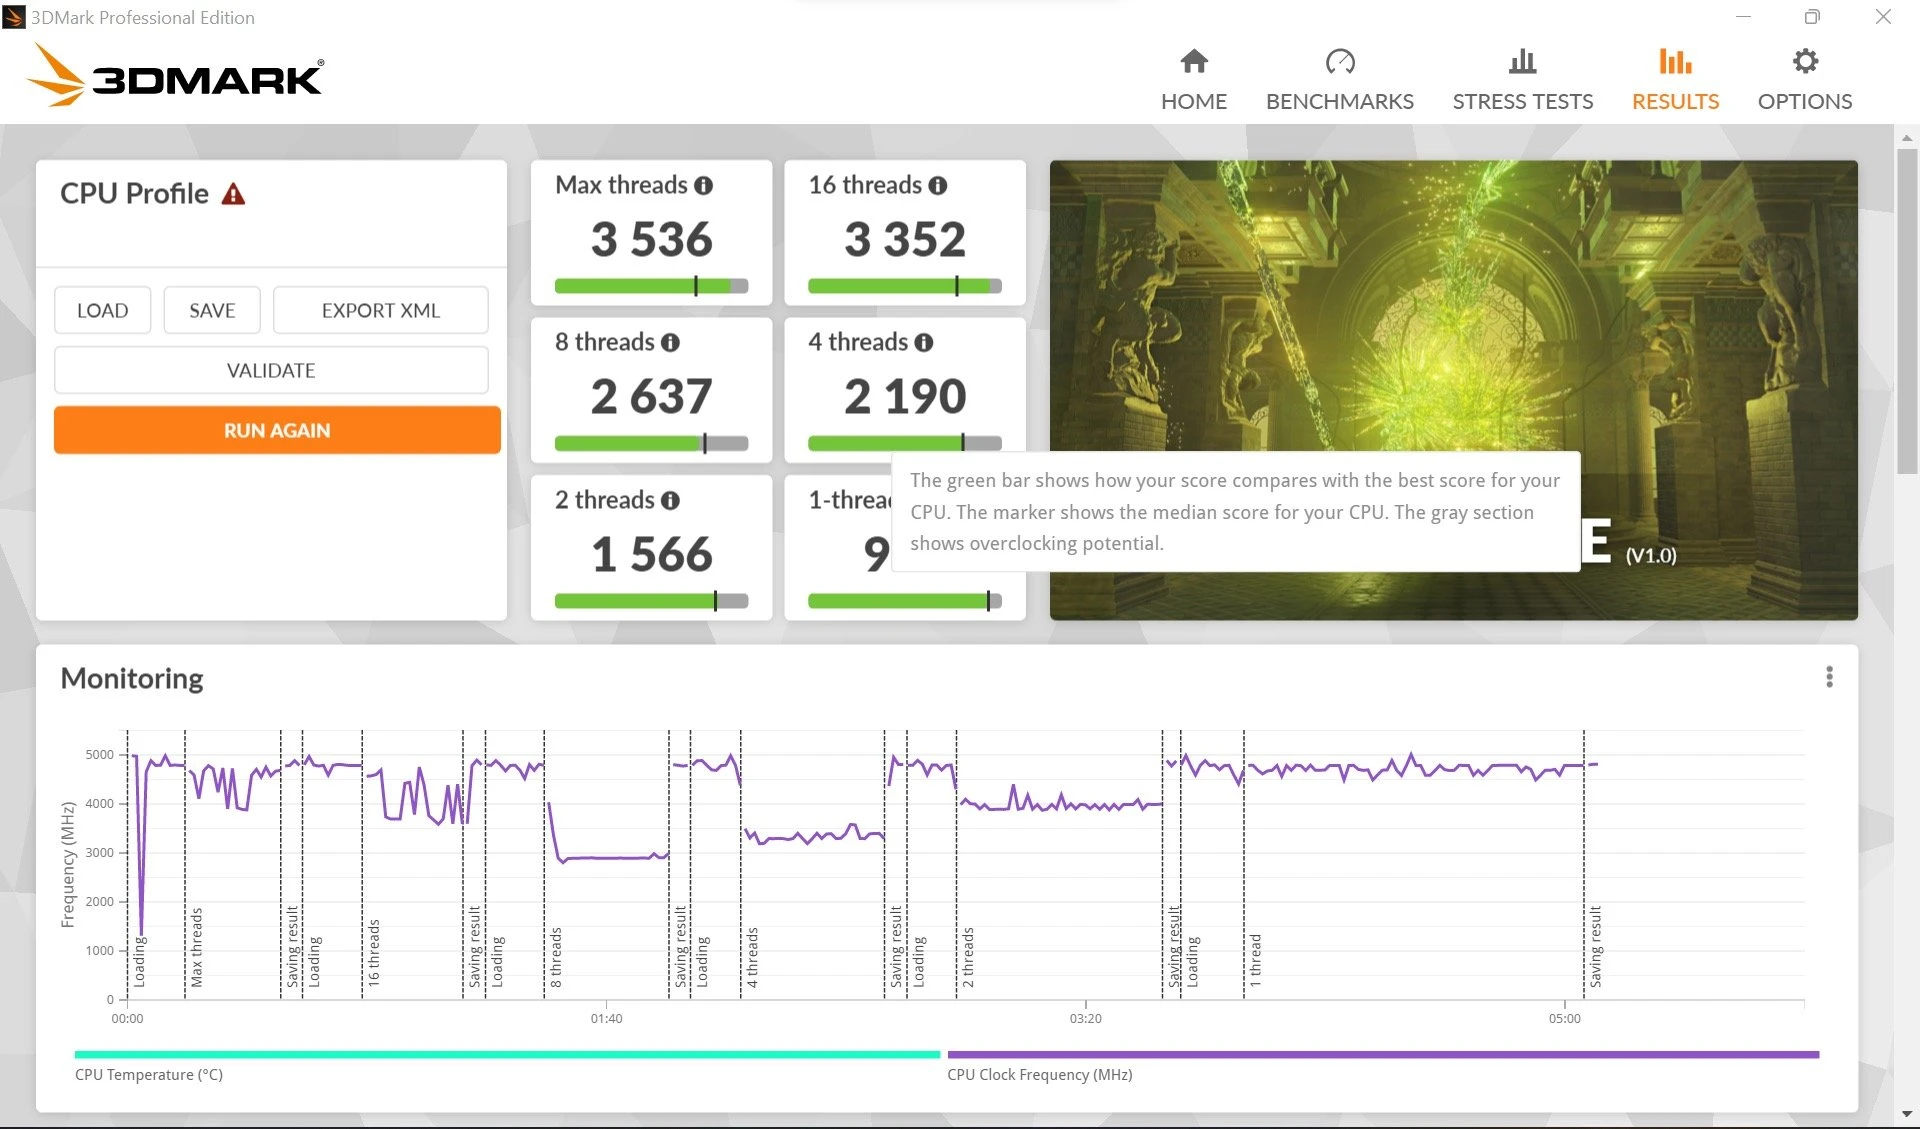Open the Monitoring three-dot menu
The height and width of the screenshot is (1129, 1920).
[1829, 677]
